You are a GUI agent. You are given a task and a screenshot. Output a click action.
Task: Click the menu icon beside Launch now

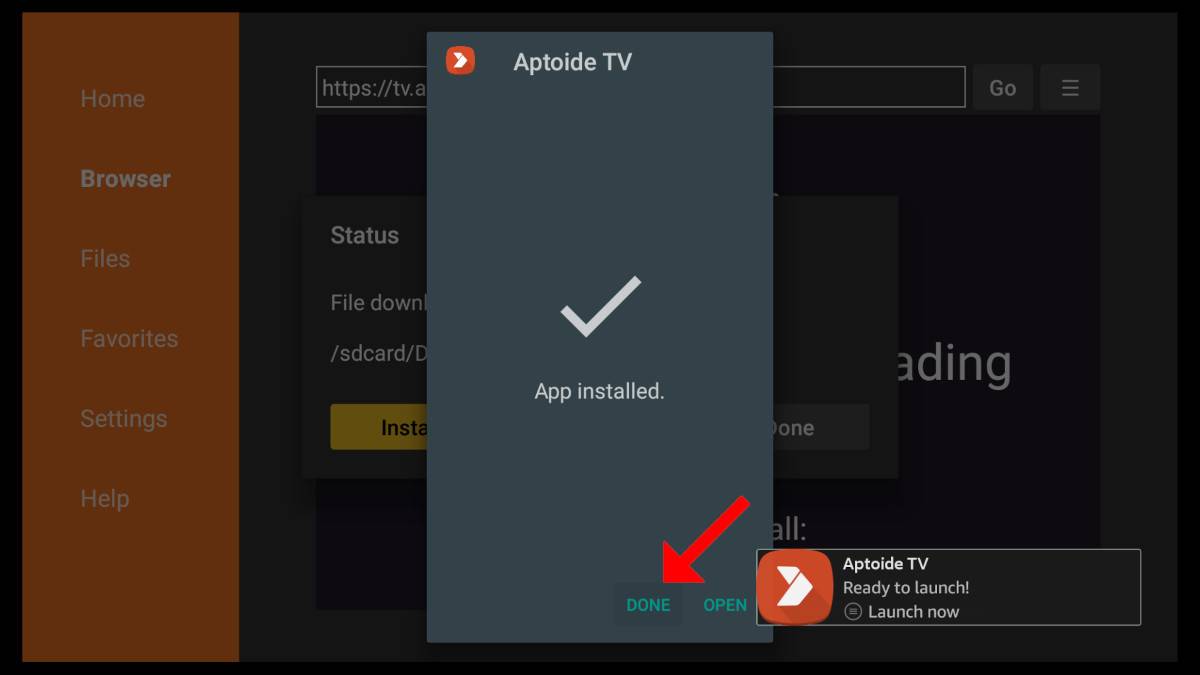pos(853,612)
